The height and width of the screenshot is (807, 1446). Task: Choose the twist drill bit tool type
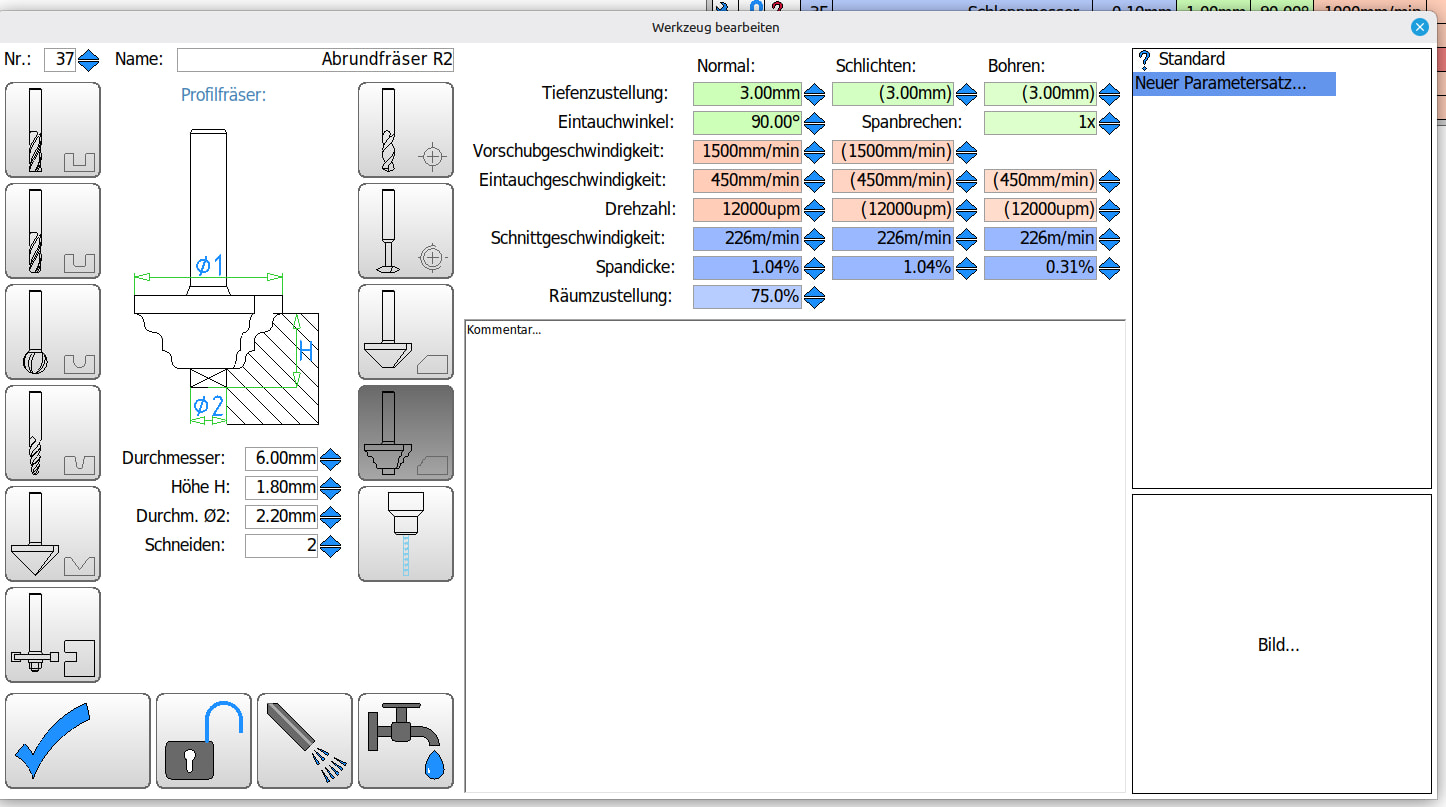pos(405,130)
